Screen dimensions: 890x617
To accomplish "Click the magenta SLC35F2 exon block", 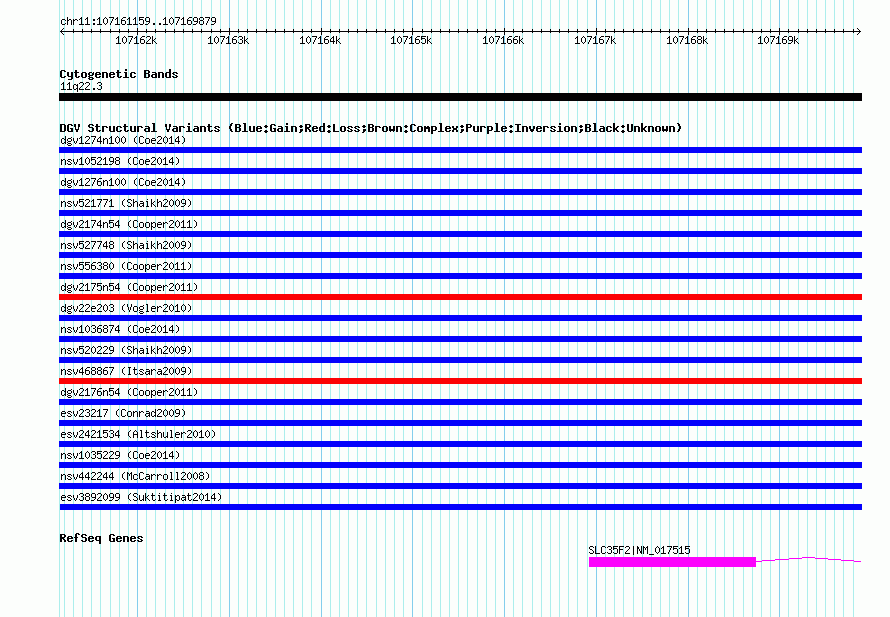I will pyautogui.click(x=672, y=562).
